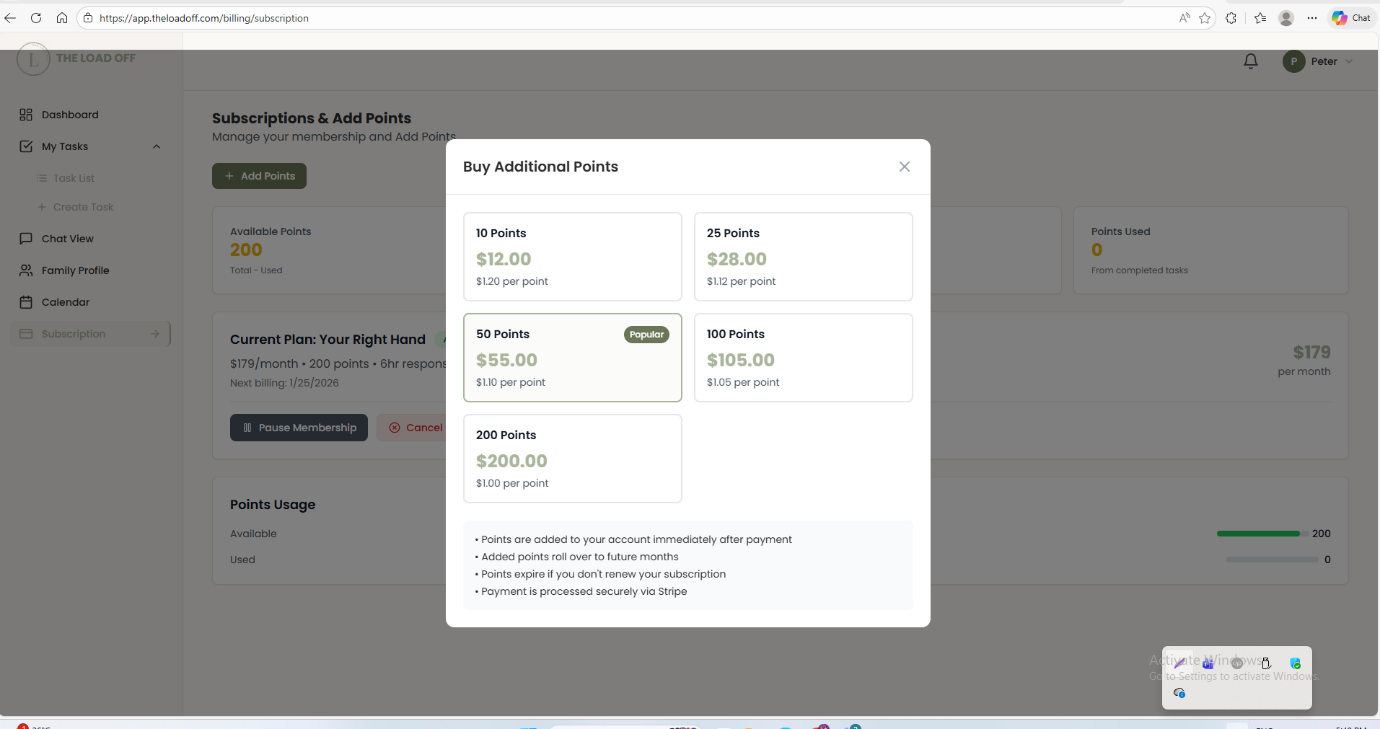1380x729 pixels.
Task: Click The Load Off logo
Action: click(x=76, y=59)
